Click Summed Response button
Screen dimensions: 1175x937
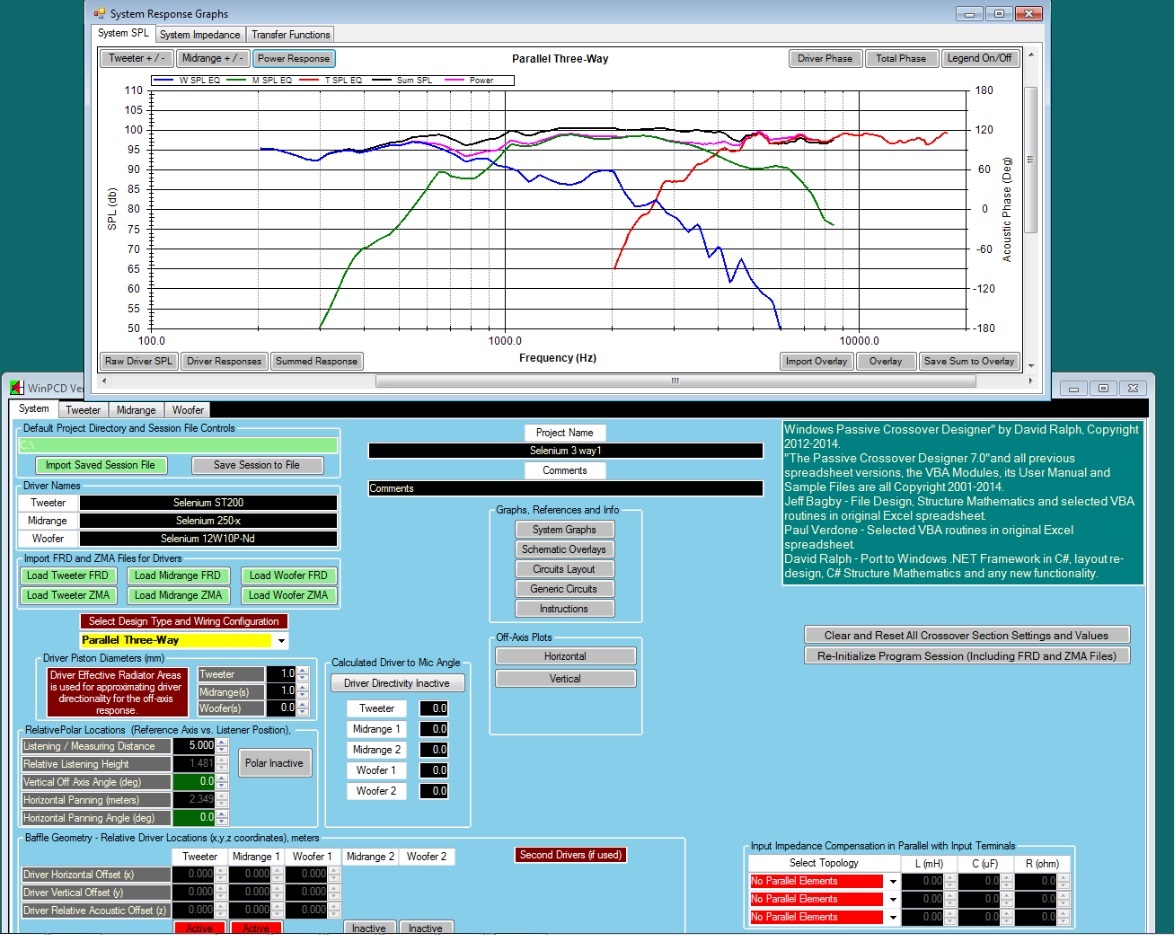tap(316, 361)
